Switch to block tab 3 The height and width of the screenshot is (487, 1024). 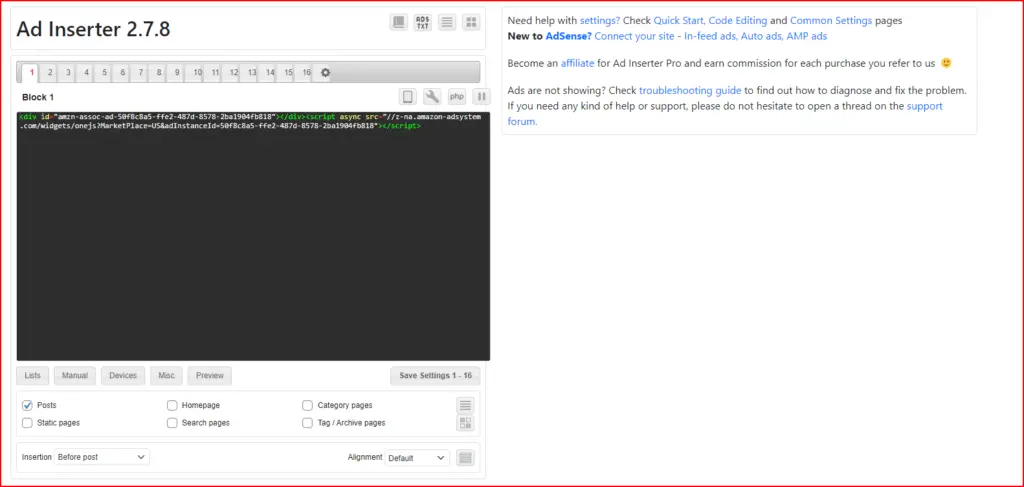(68, 73)
